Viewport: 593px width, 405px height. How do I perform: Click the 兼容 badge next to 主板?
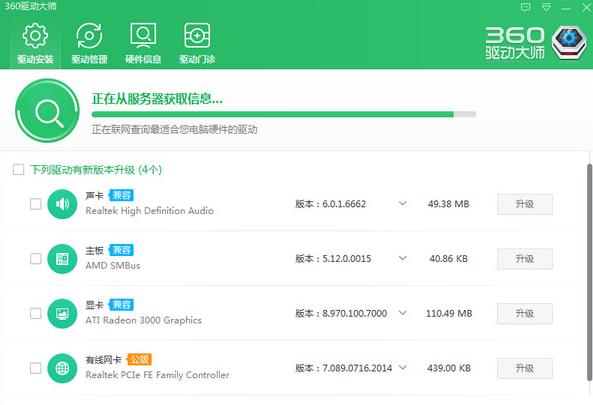tap(121, 250)
